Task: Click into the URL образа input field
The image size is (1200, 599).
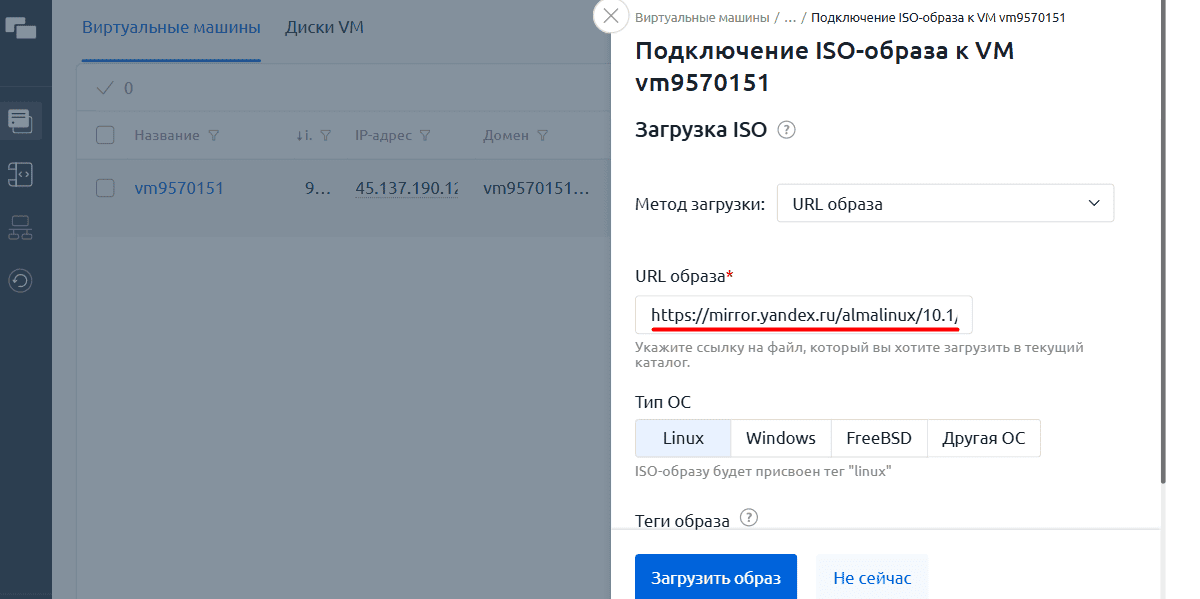Action: click(x=804, y=315)
